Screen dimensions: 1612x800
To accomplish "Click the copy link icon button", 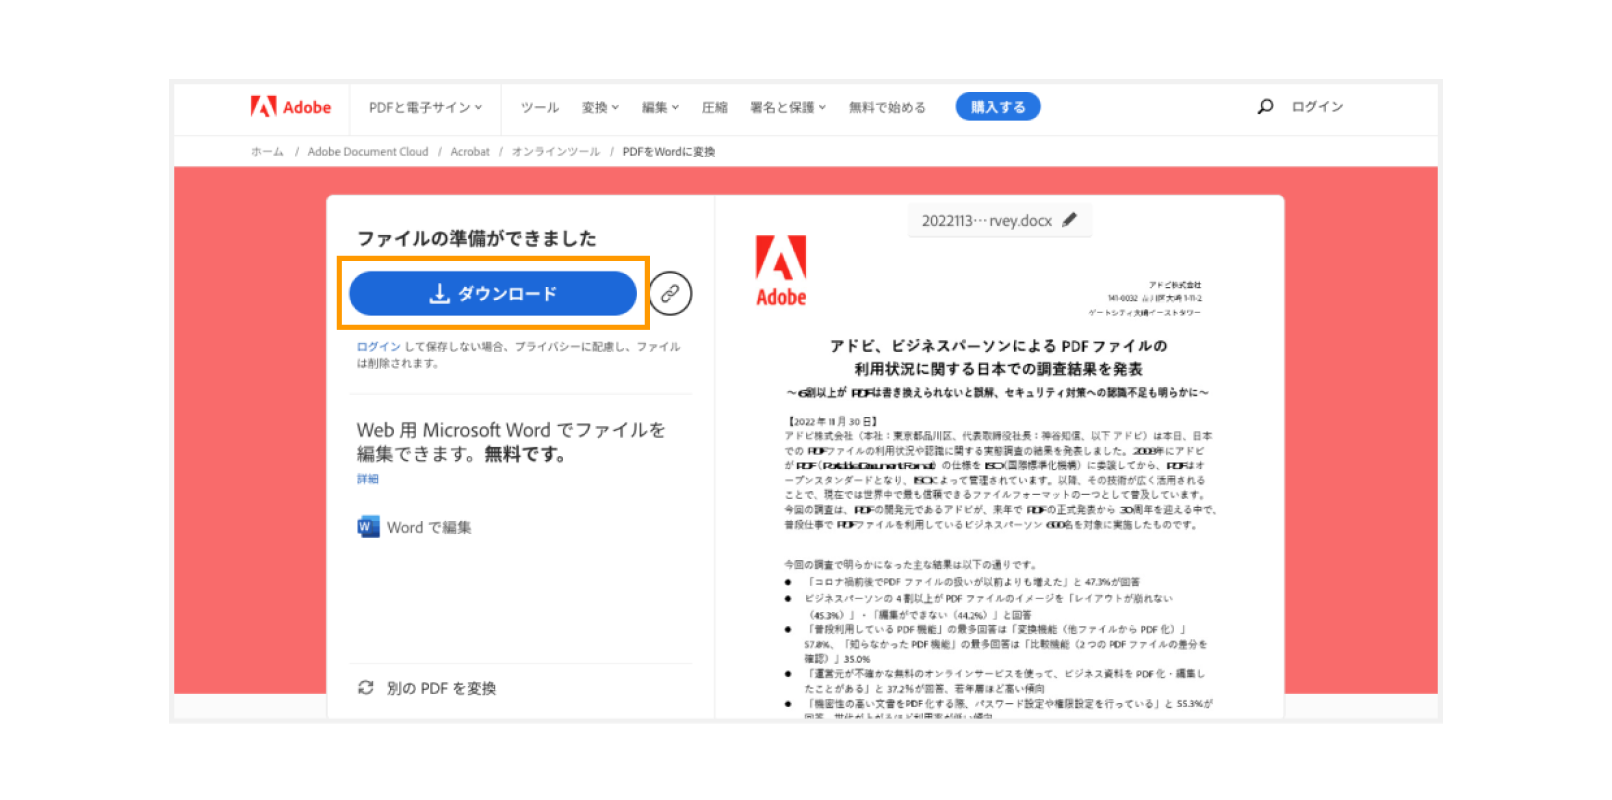I will click(x=670, y=293).
